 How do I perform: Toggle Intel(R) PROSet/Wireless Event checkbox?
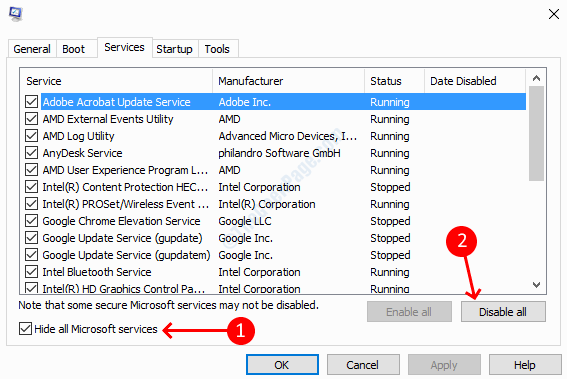(x=31, y=204)
